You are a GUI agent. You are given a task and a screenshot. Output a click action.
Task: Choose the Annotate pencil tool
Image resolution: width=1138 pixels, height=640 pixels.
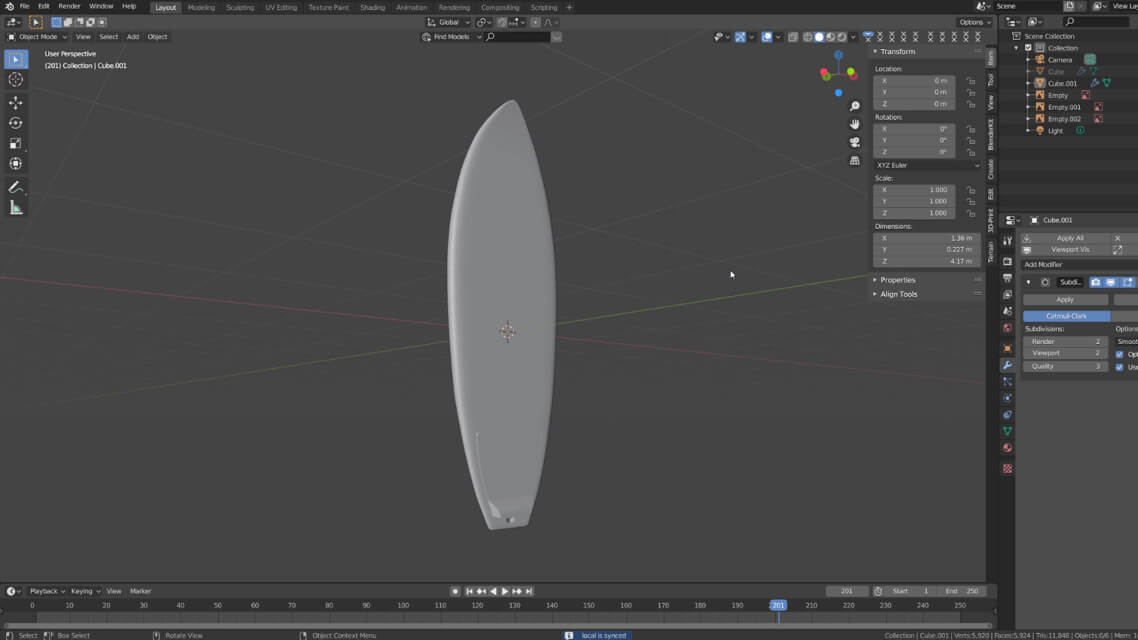[x=16, y=188]
